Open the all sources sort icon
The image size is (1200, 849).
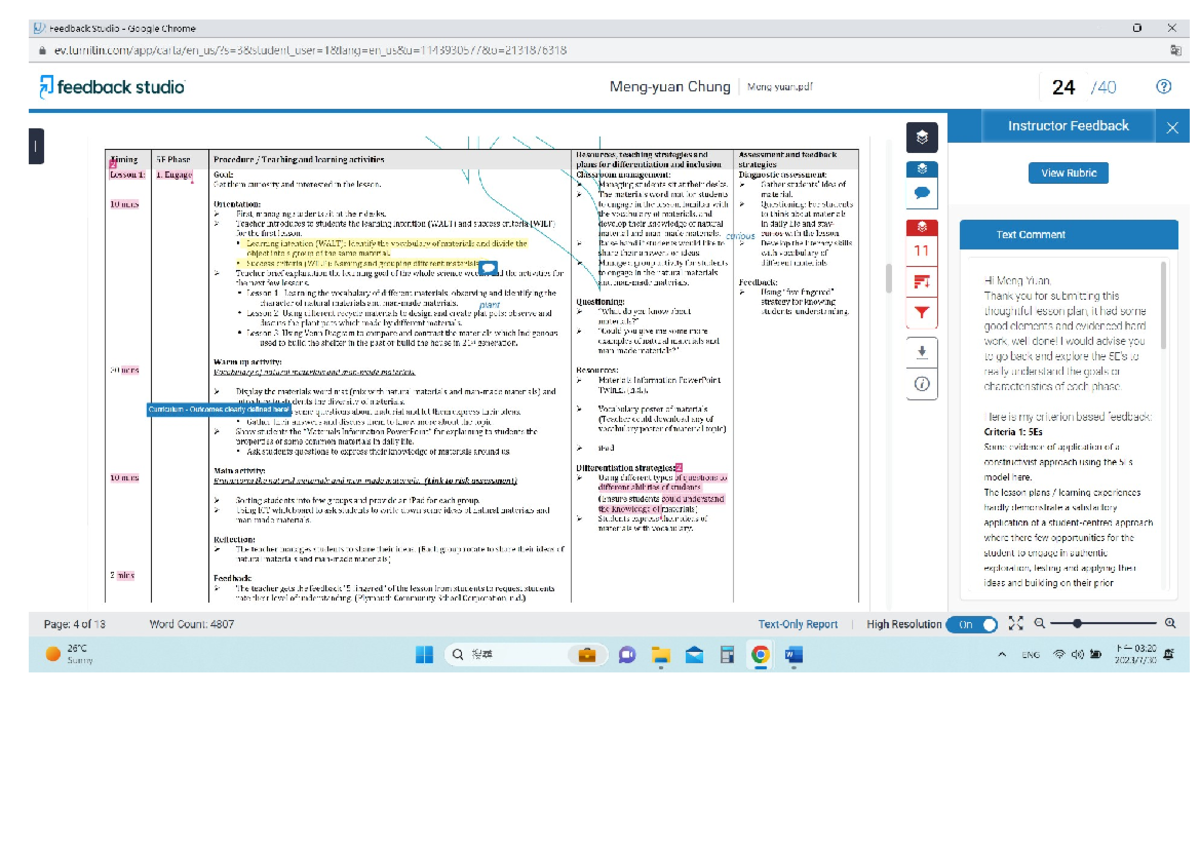click(x=921, y=282)
